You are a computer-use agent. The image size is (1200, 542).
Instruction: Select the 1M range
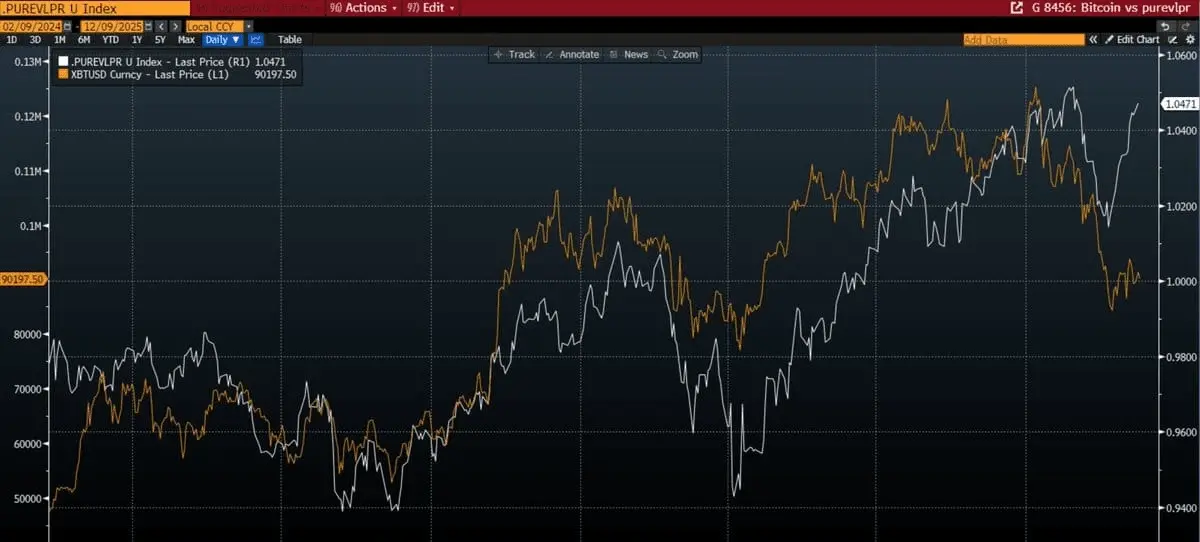60,40
